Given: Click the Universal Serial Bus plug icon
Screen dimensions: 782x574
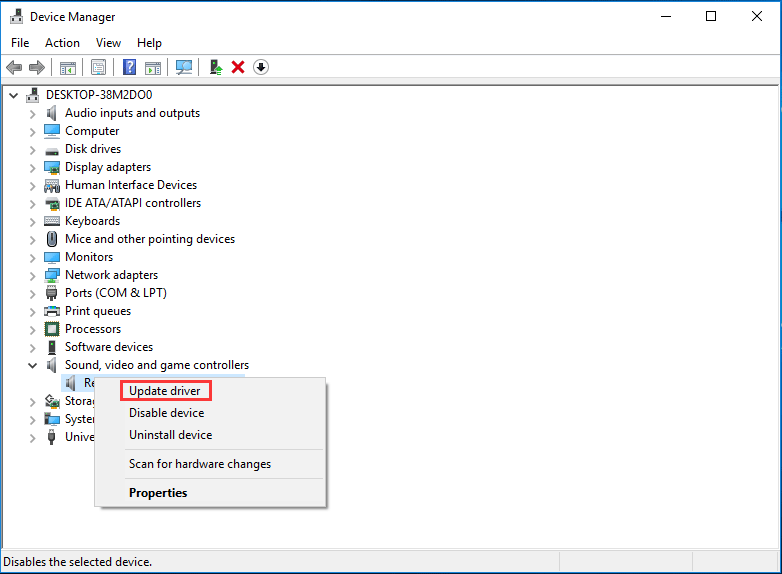Looking at the screenshot, I should click(x=51, y=437).
